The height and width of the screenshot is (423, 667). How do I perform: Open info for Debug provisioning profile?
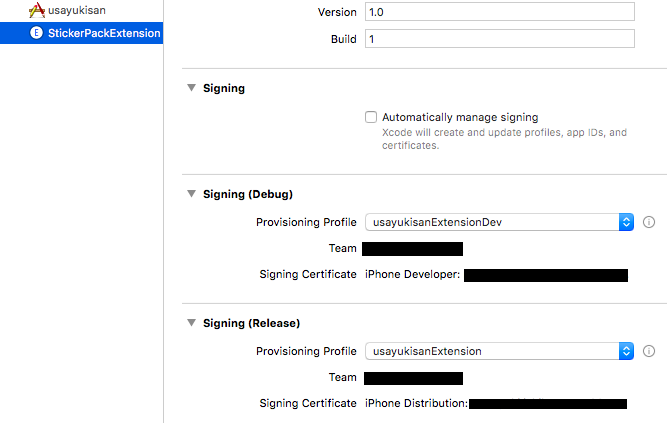point(649,222)
